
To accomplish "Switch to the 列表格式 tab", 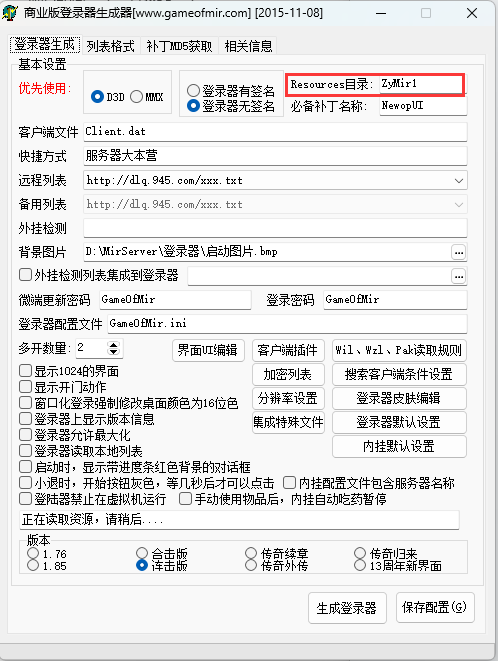I will click(x=110, y=46).
